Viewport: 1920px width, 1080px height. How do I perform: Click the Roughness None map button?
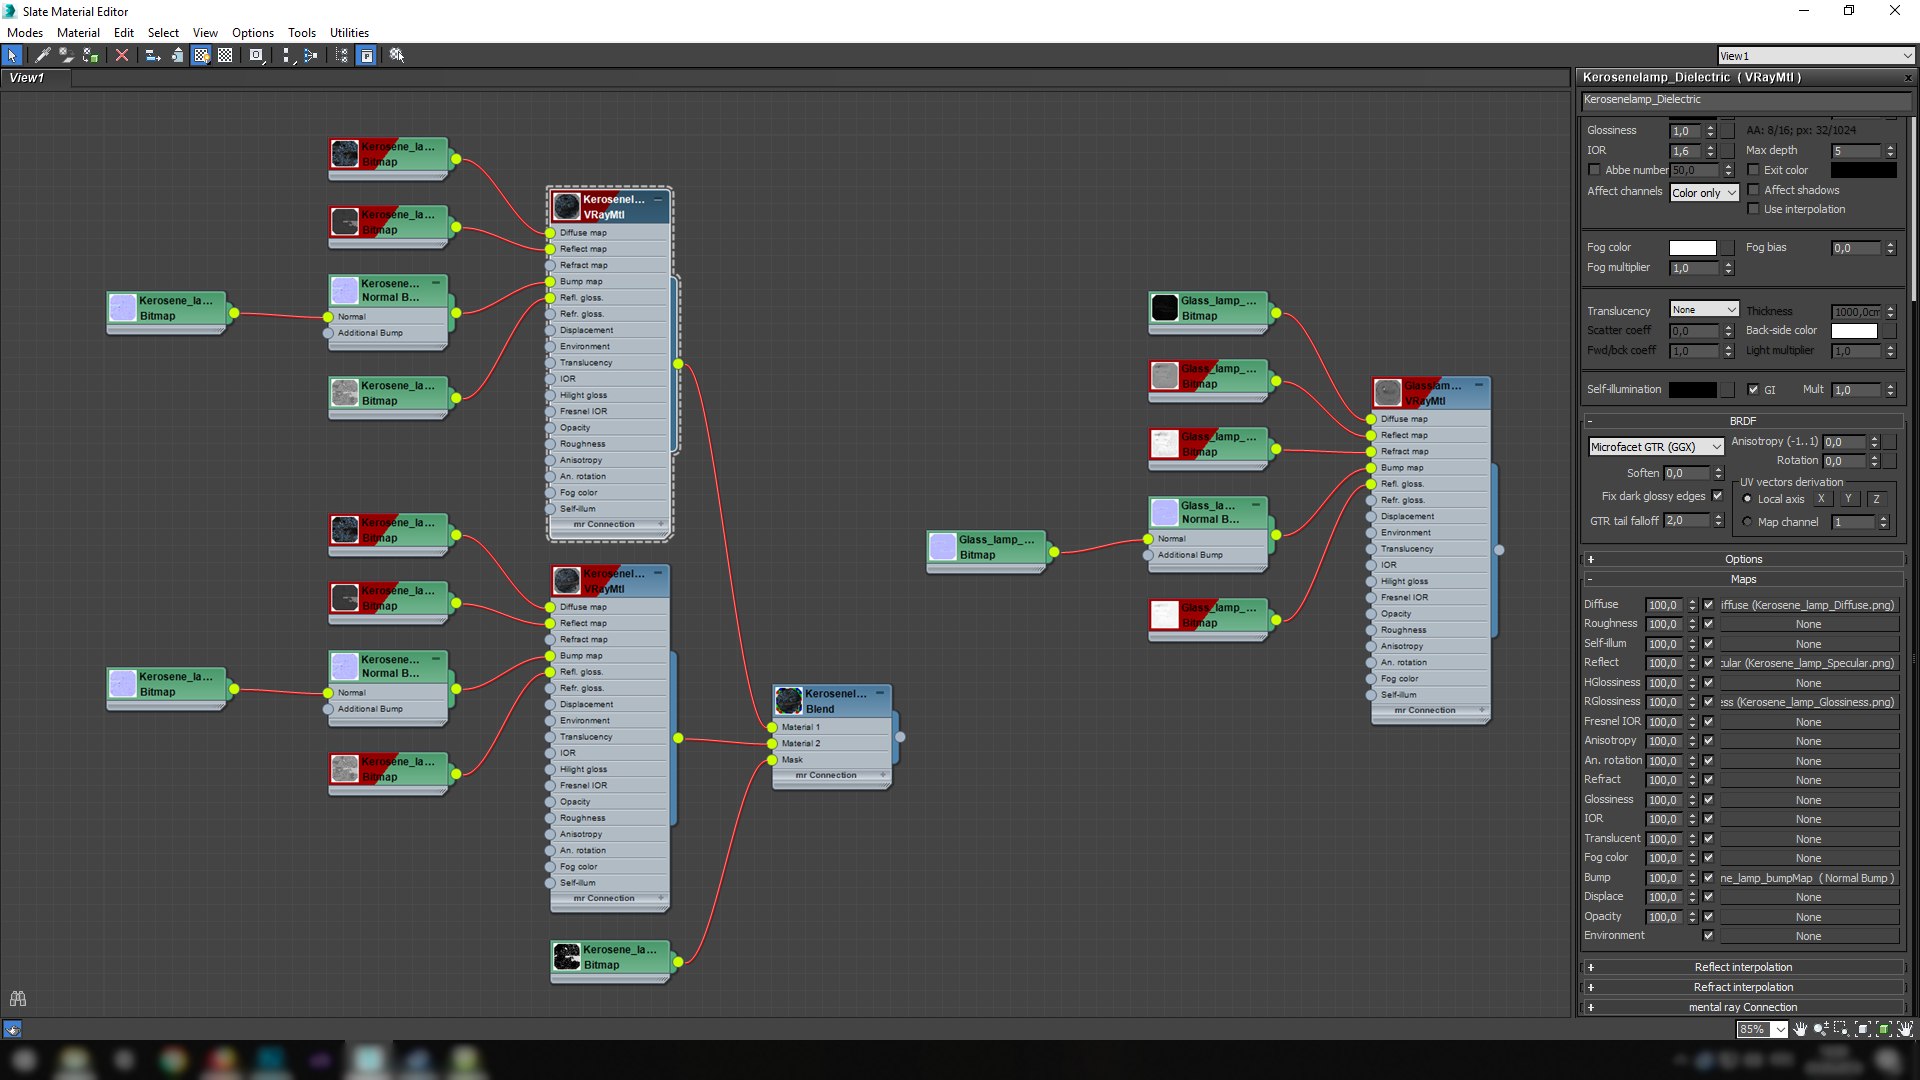coord(1808,624)
